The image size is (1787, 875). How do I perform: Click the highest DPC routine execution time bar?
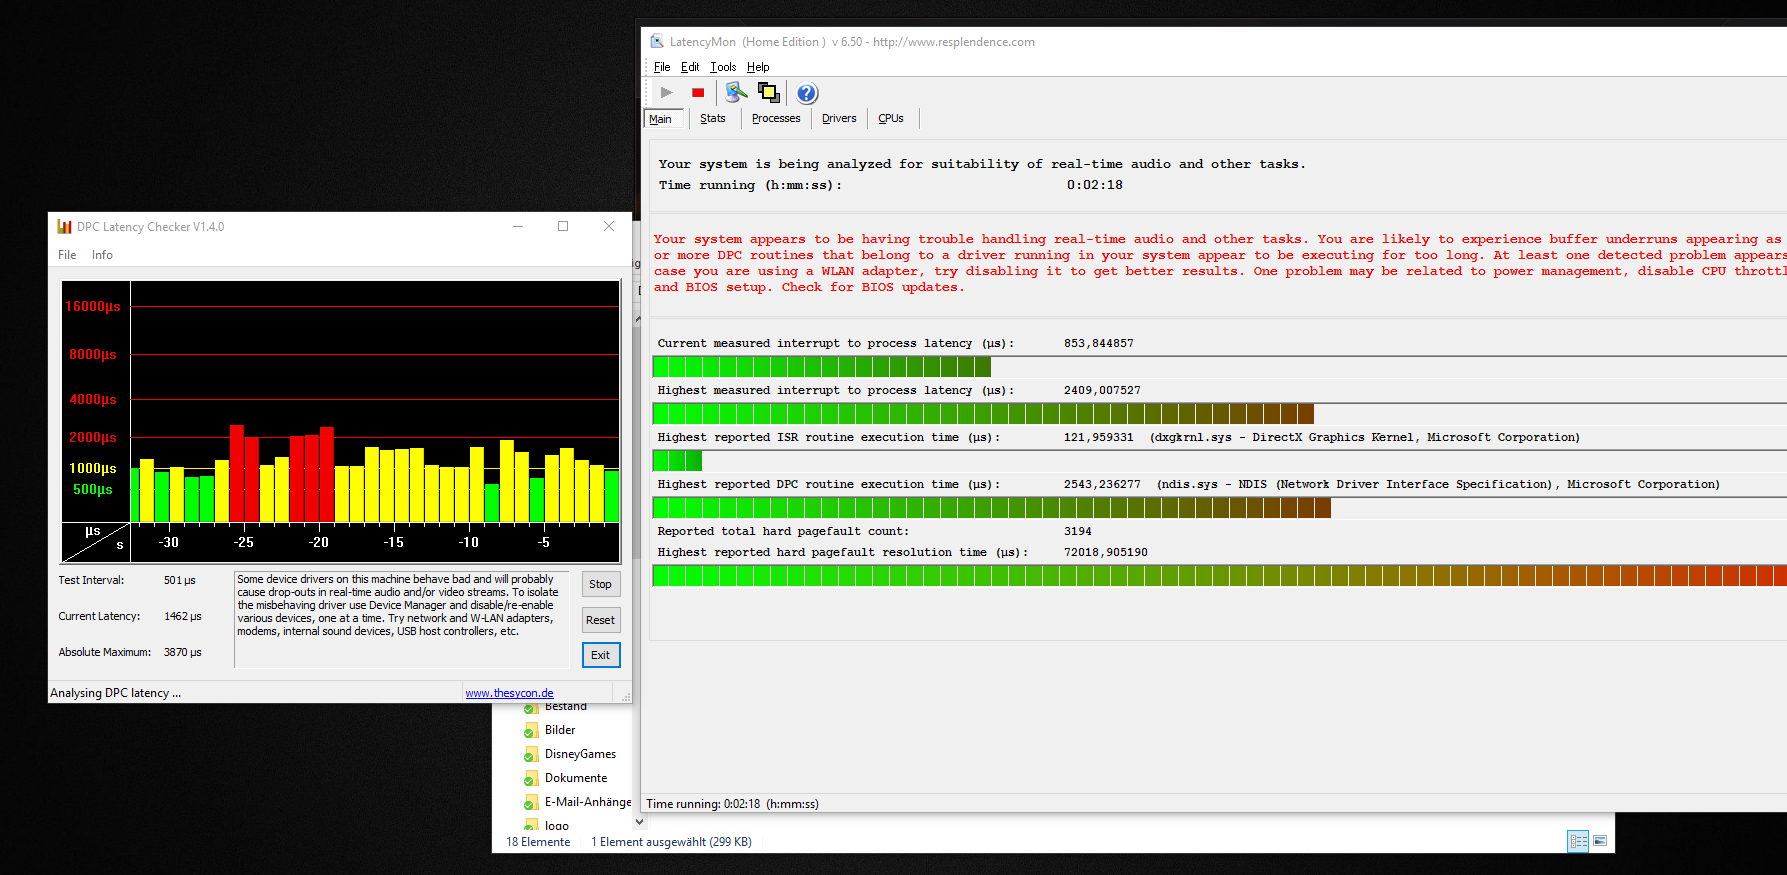coord(1219,508)
